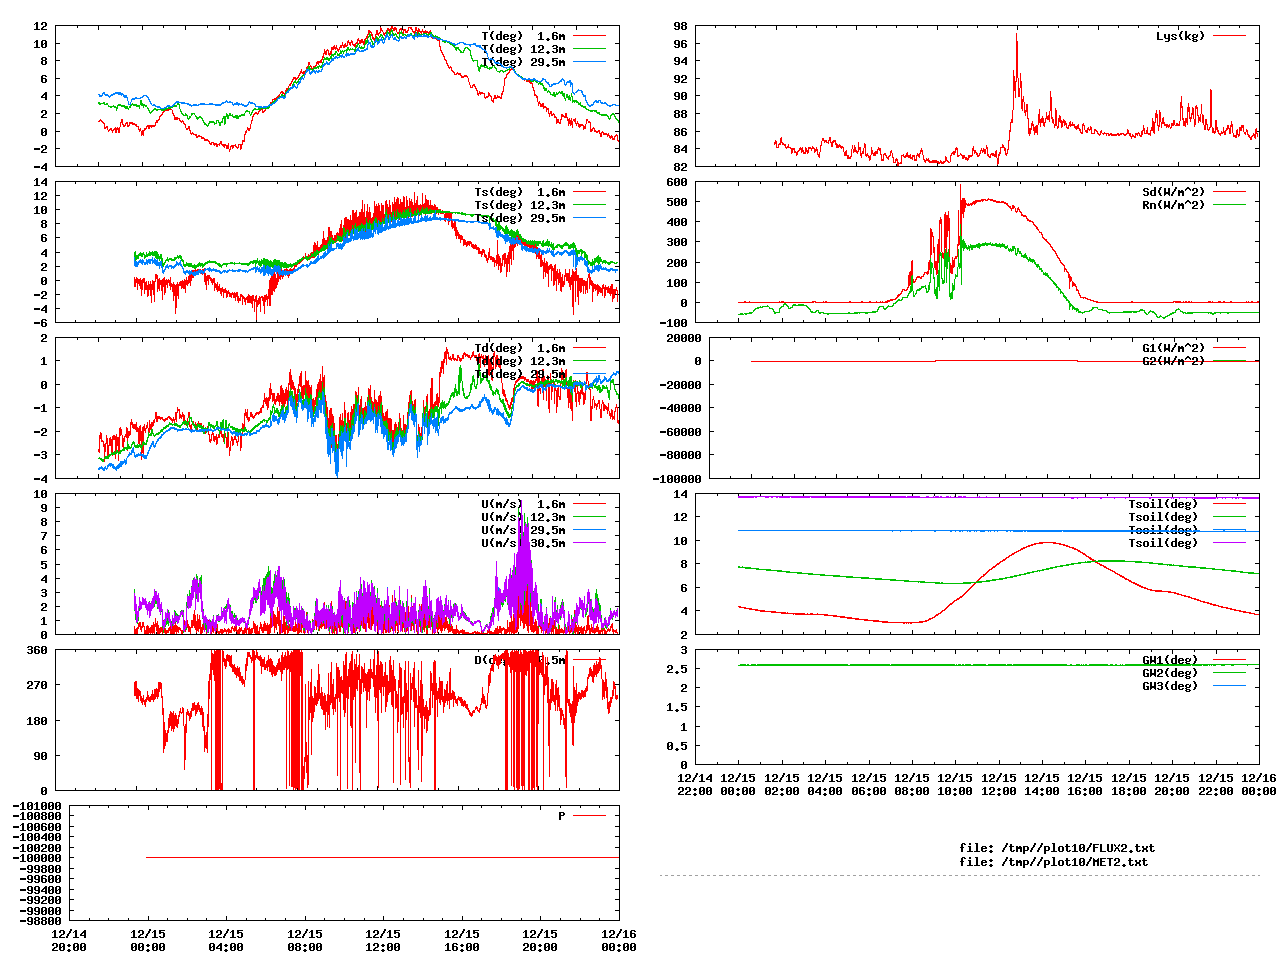
Task: Click the '600' tick on radiation plot axis
Action: point(677,182)
